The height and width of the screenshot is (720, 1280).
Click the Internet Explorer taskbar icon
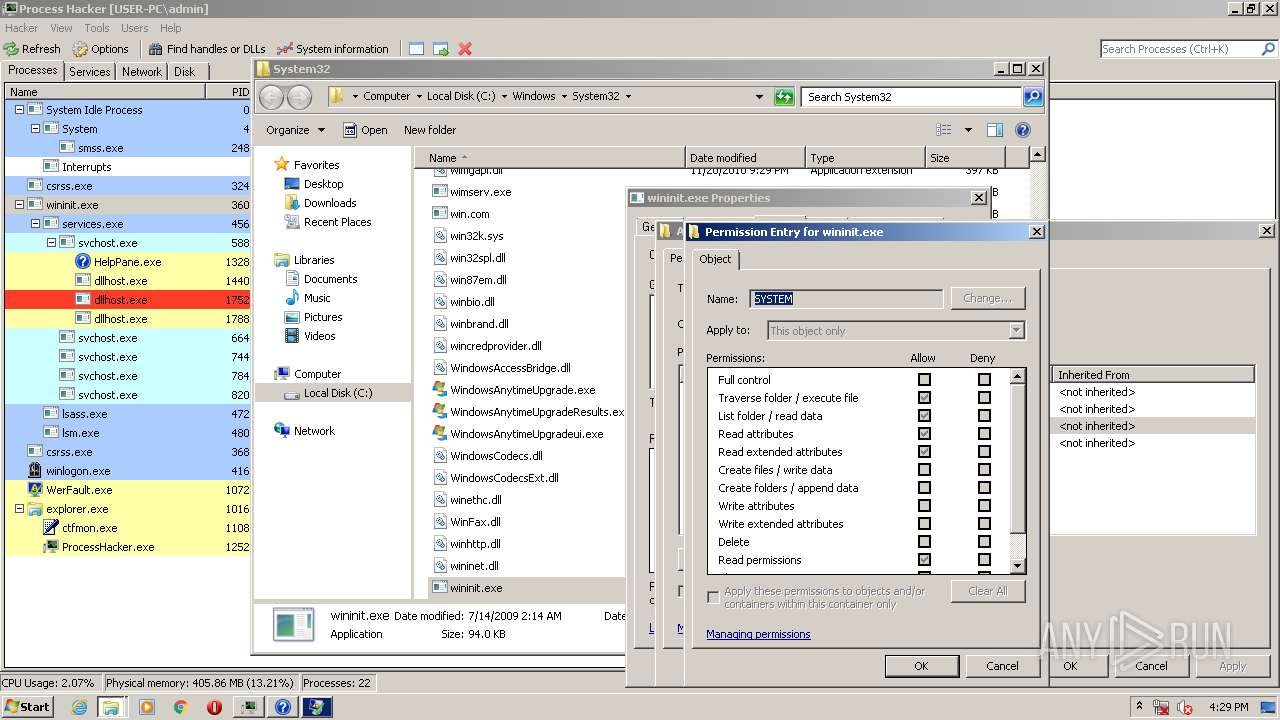point(80,706)
